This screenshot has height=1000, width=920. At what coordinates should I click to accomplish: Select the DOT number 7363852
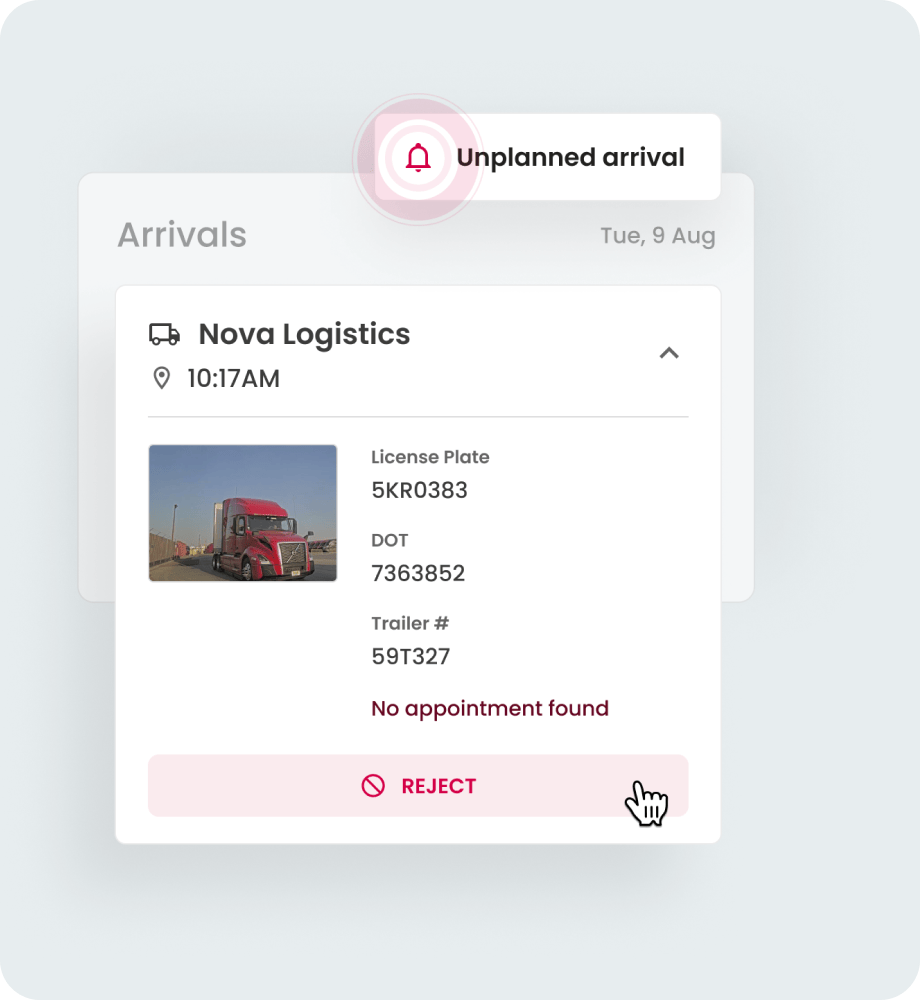(418, 573)
